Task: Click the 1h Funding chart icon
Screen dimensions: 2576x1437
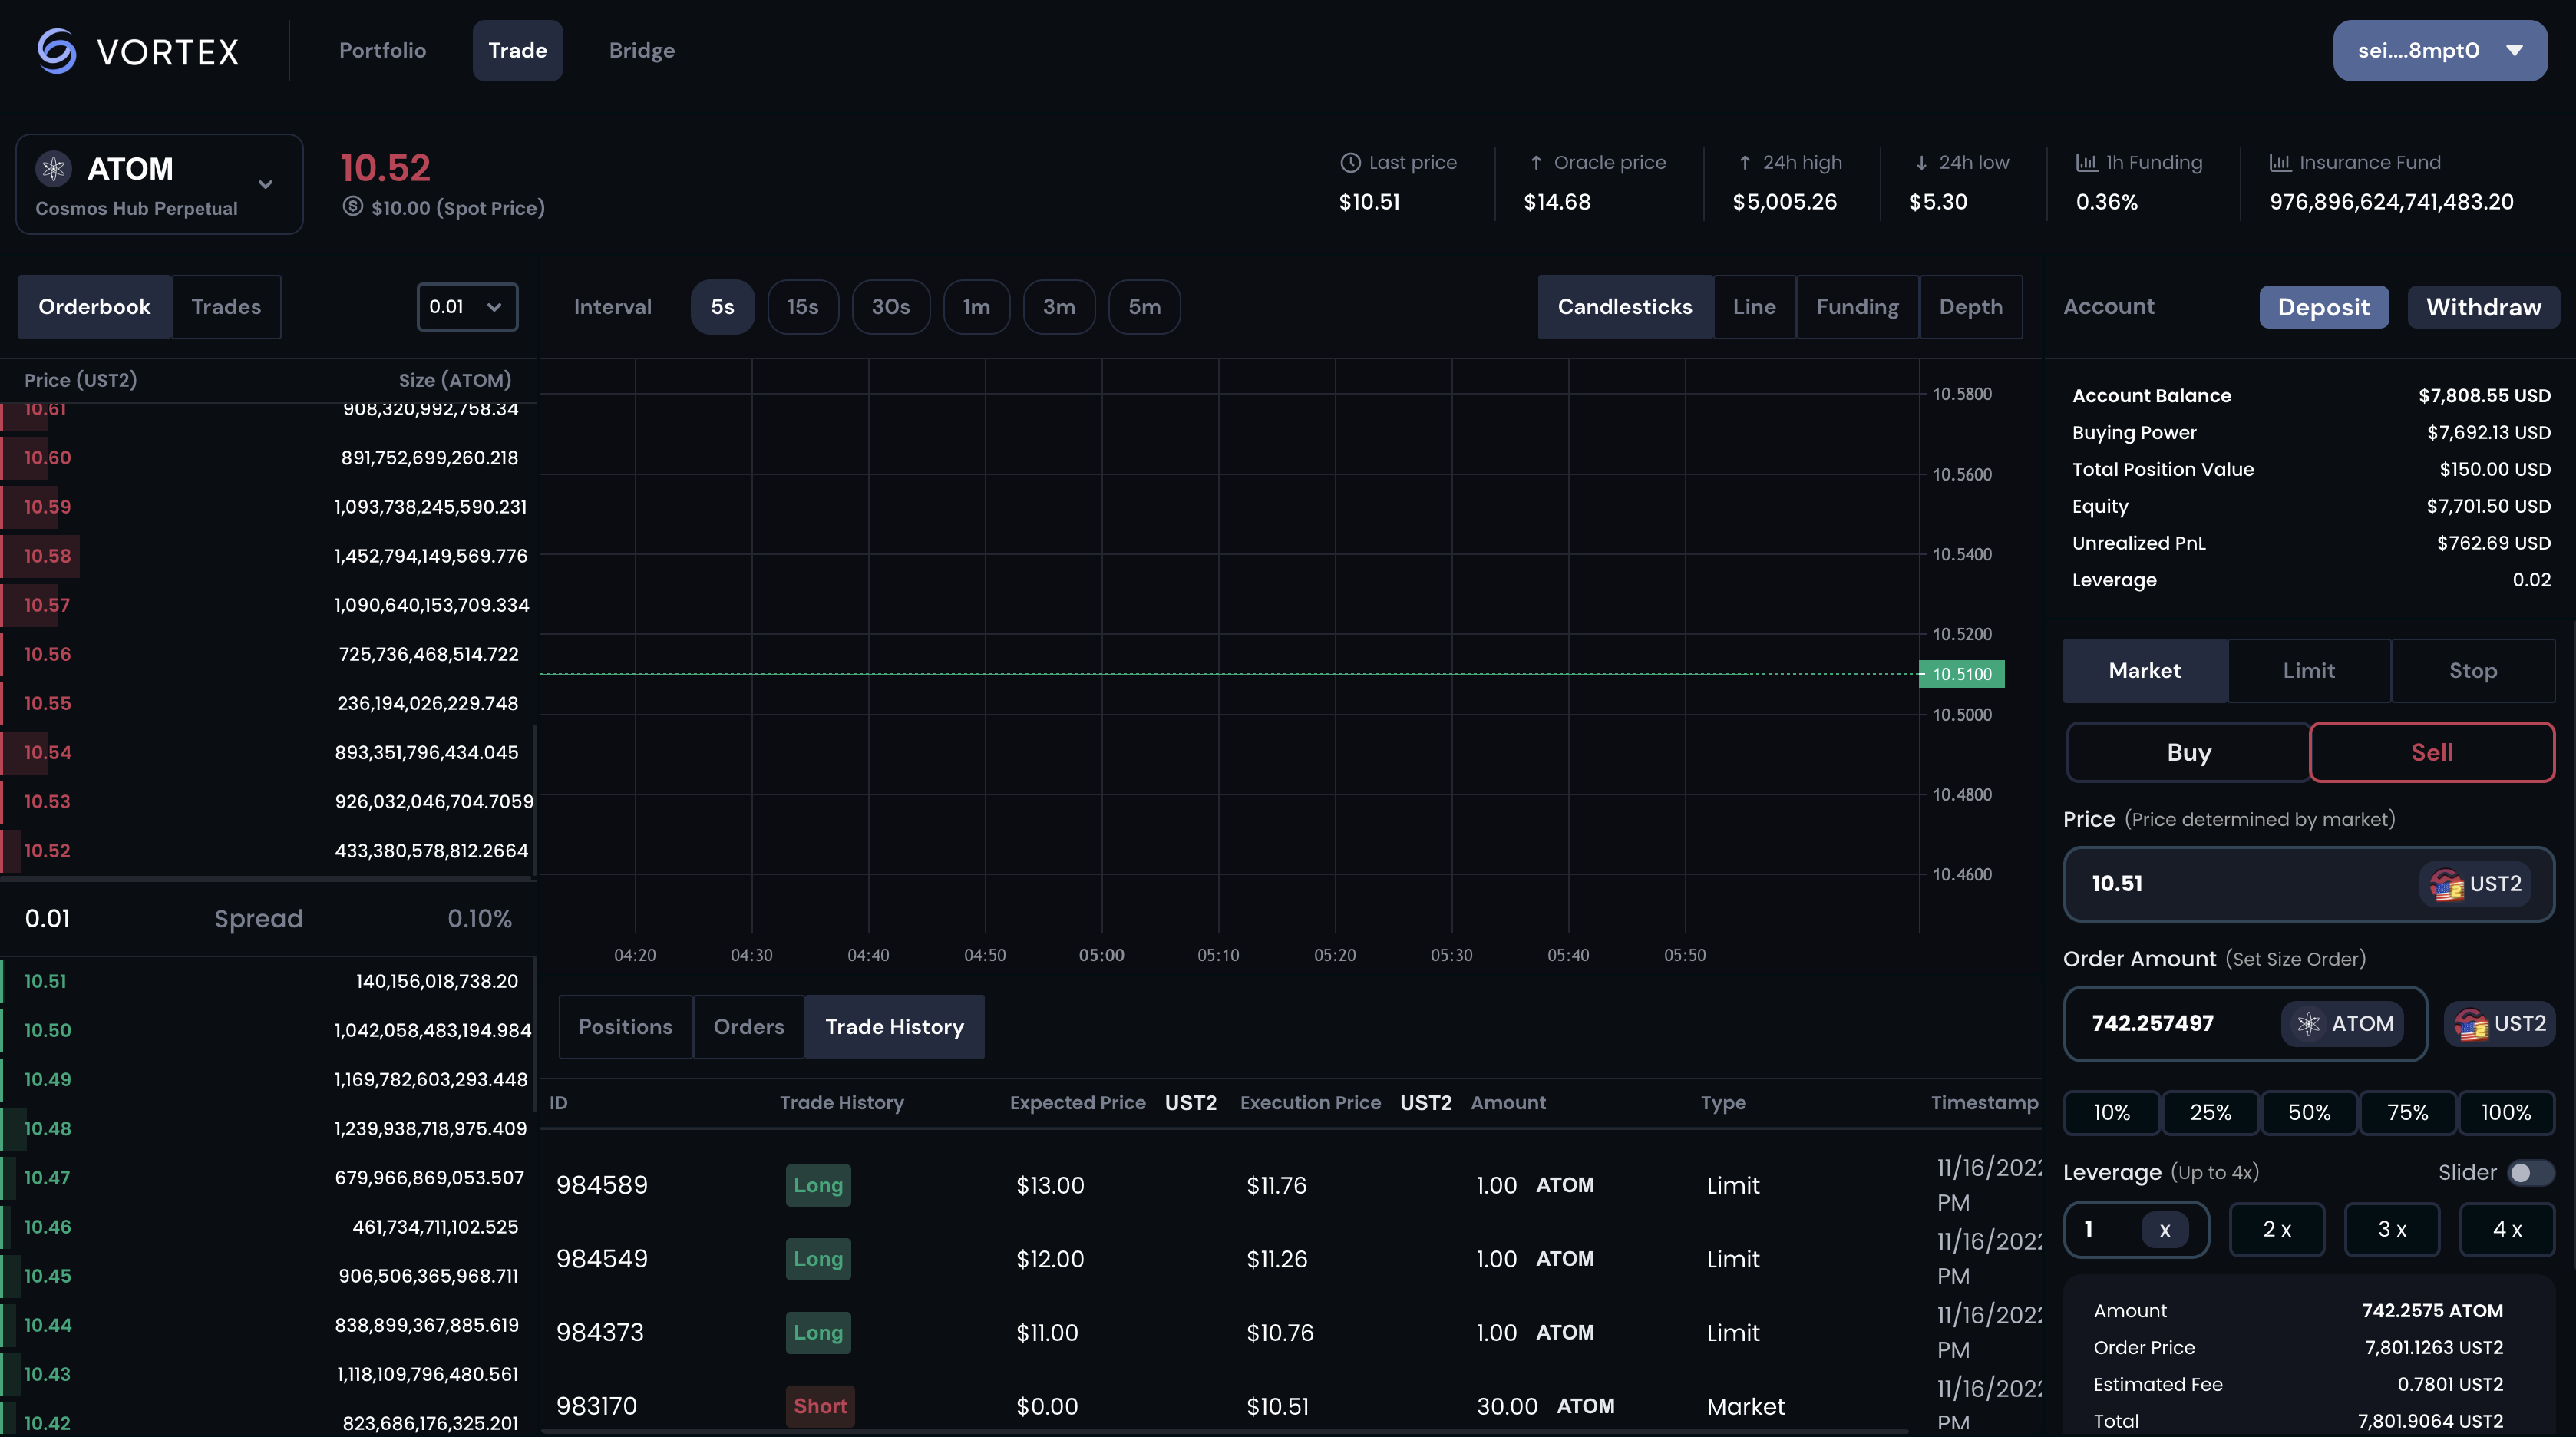Action: pyautogui.click(x=2086, y=162)
